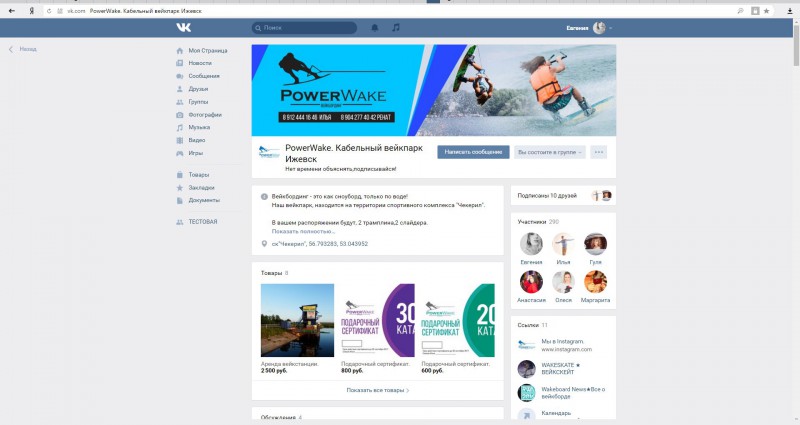Open the Мы в Instagram link
The height and width of the screenshot is (425, 800).
(562, 341)
